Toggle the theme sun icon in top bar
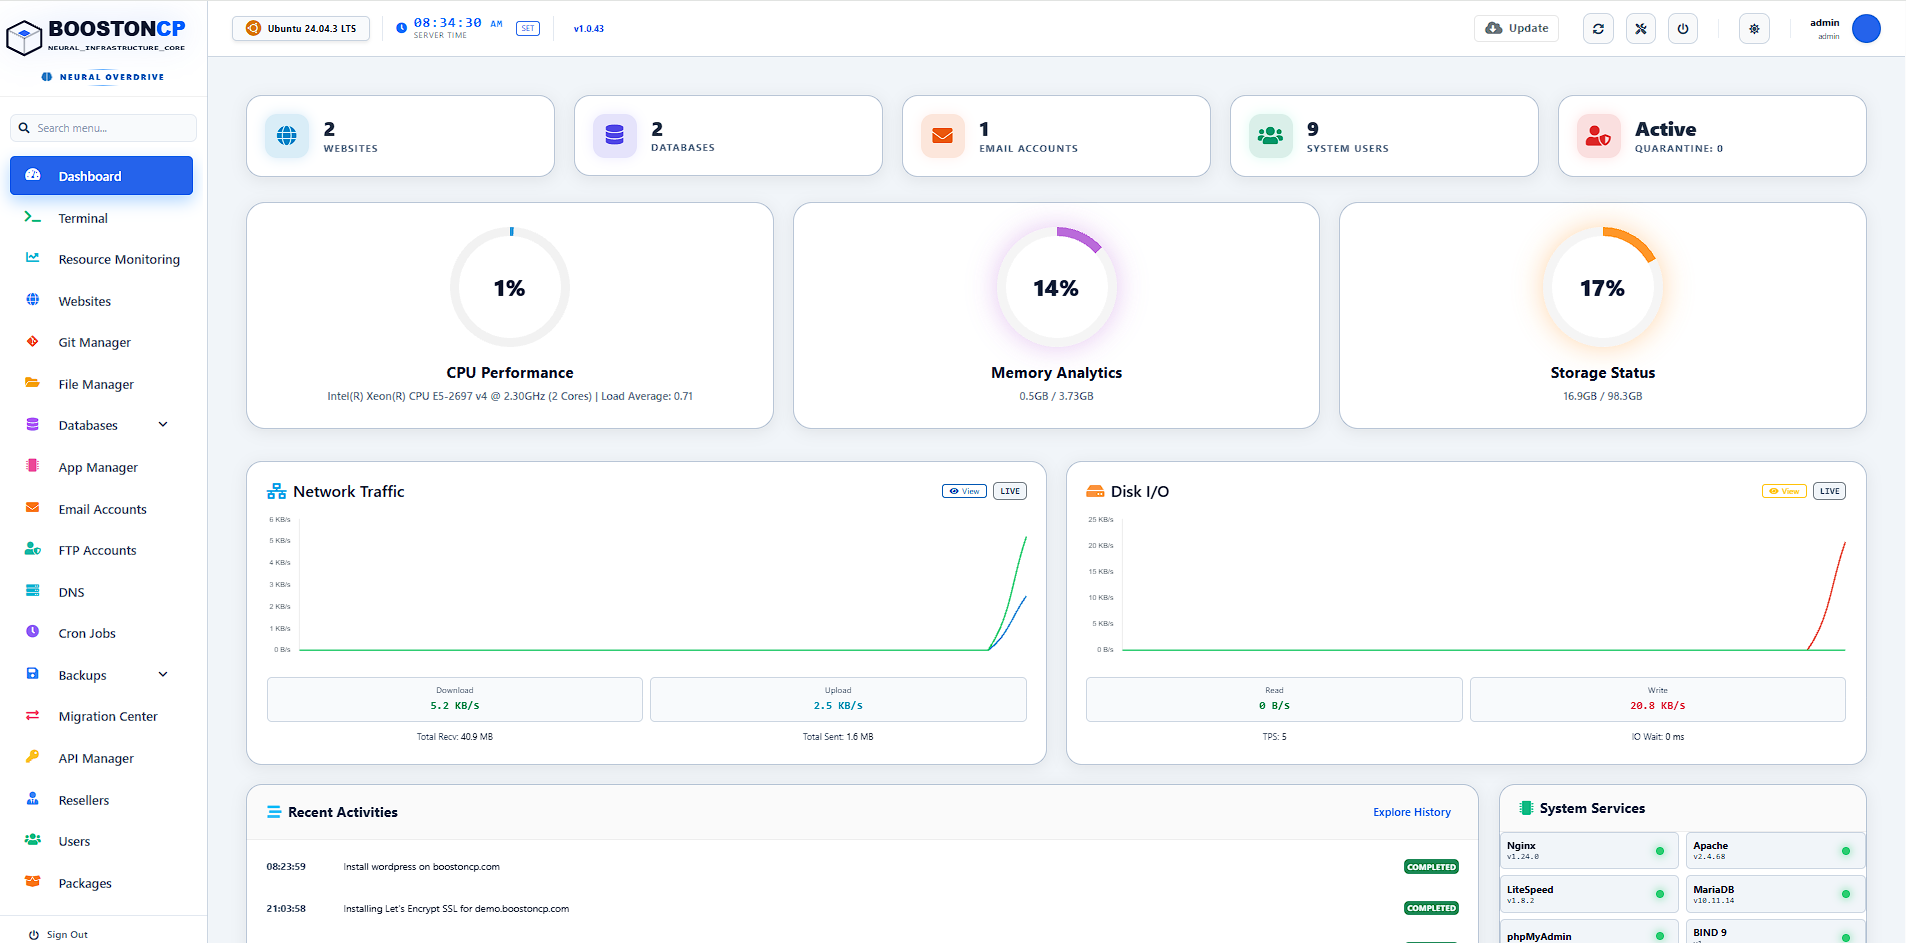The height and width of the screenshot is (943, 1906). (1754, 29)
